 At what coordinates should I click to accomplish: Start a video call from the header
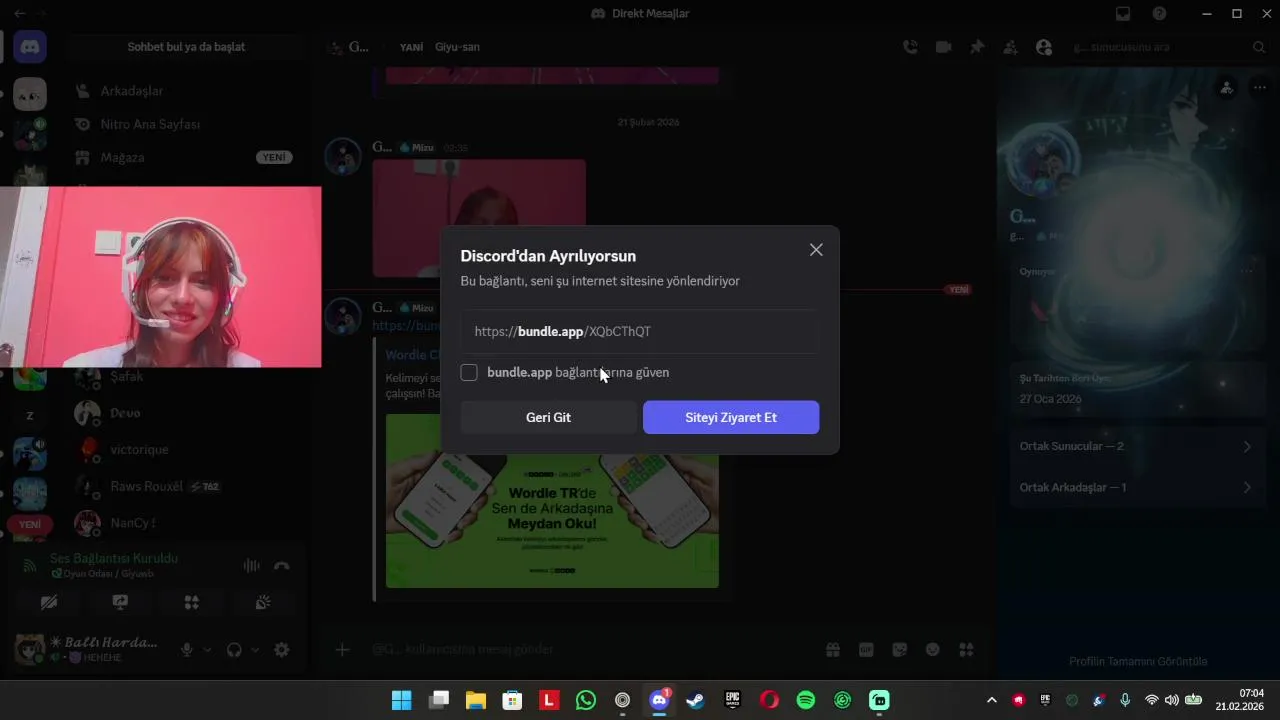point(943,47)
